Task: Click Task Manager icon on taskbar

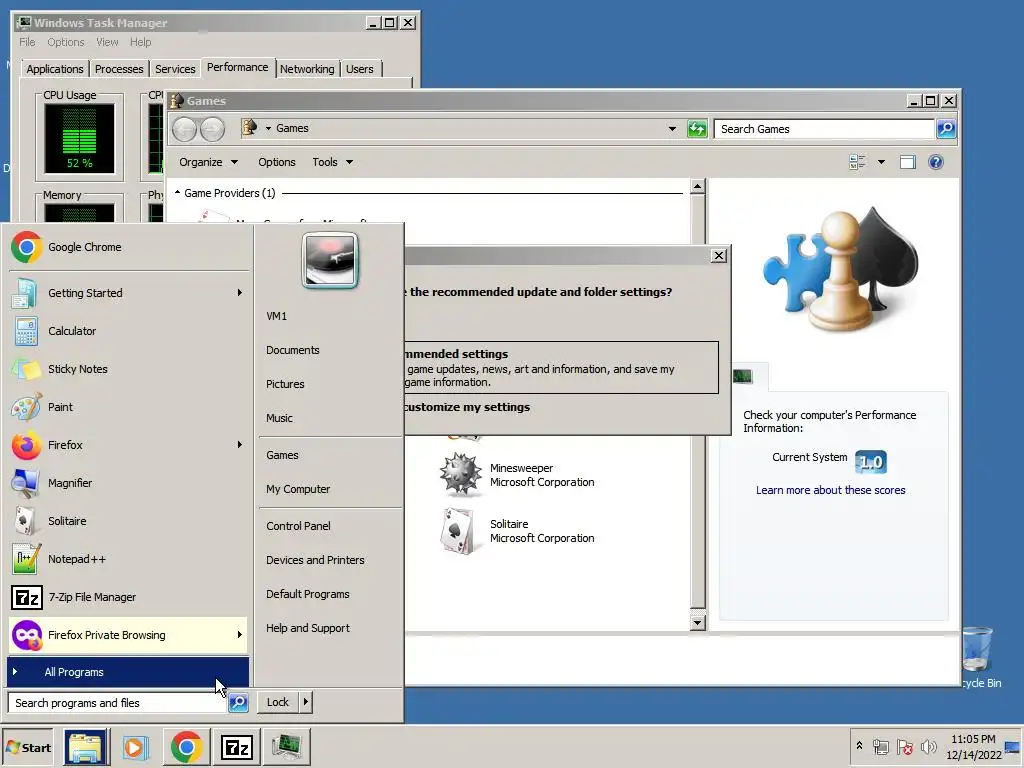Action: tap(286, 746)
